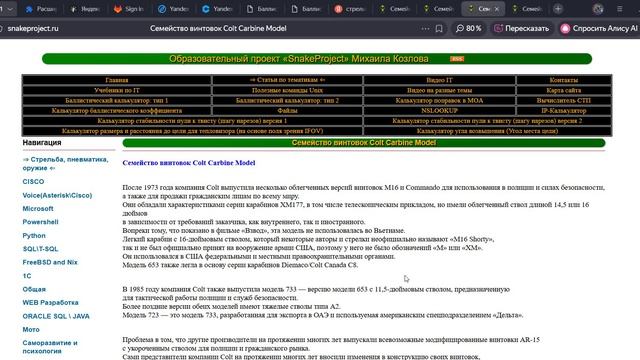The image size is (640, 360).
Task: Switch to the Яндекс tab with star icon
Action: click(85, 9)
